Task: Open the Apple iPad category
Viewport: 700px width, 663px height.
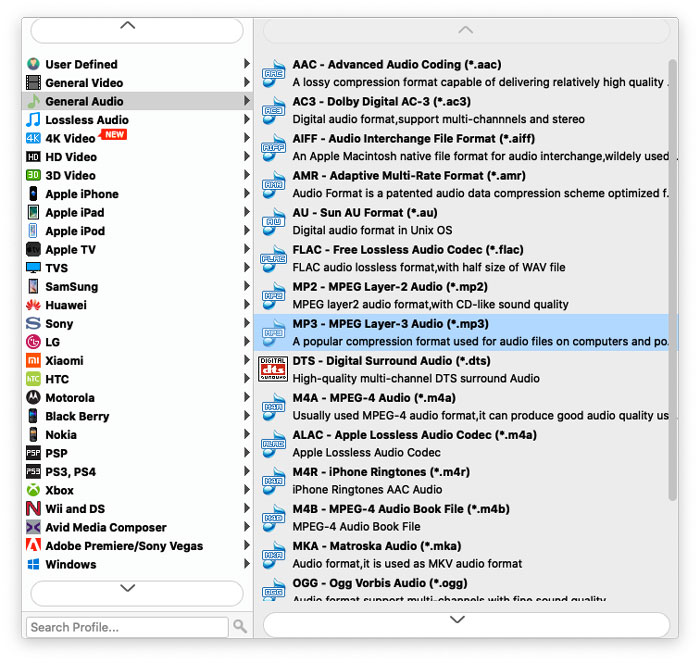Action: click(x=137, y=212)
